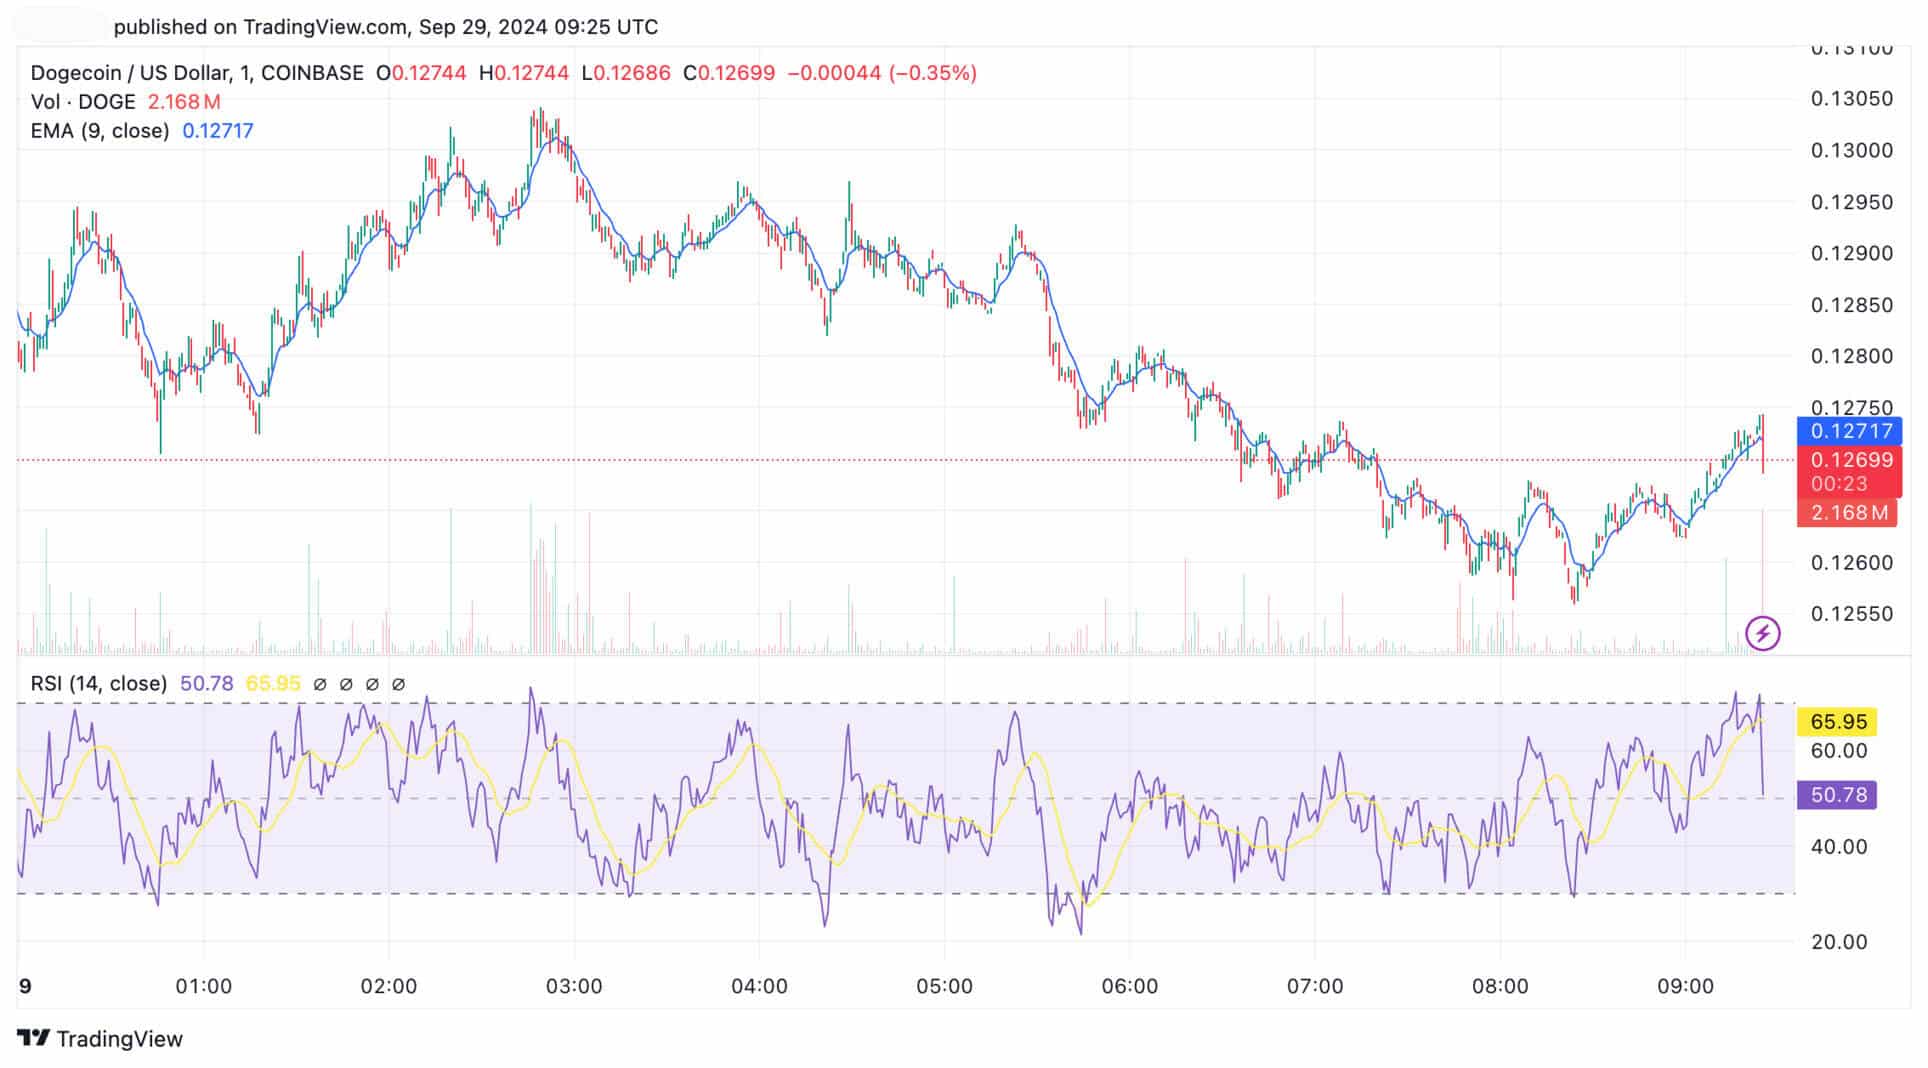Screen dimensions: 1928x1068
Task: Click the RSI (14, close) indicator label
Action: tap(99, 683)
